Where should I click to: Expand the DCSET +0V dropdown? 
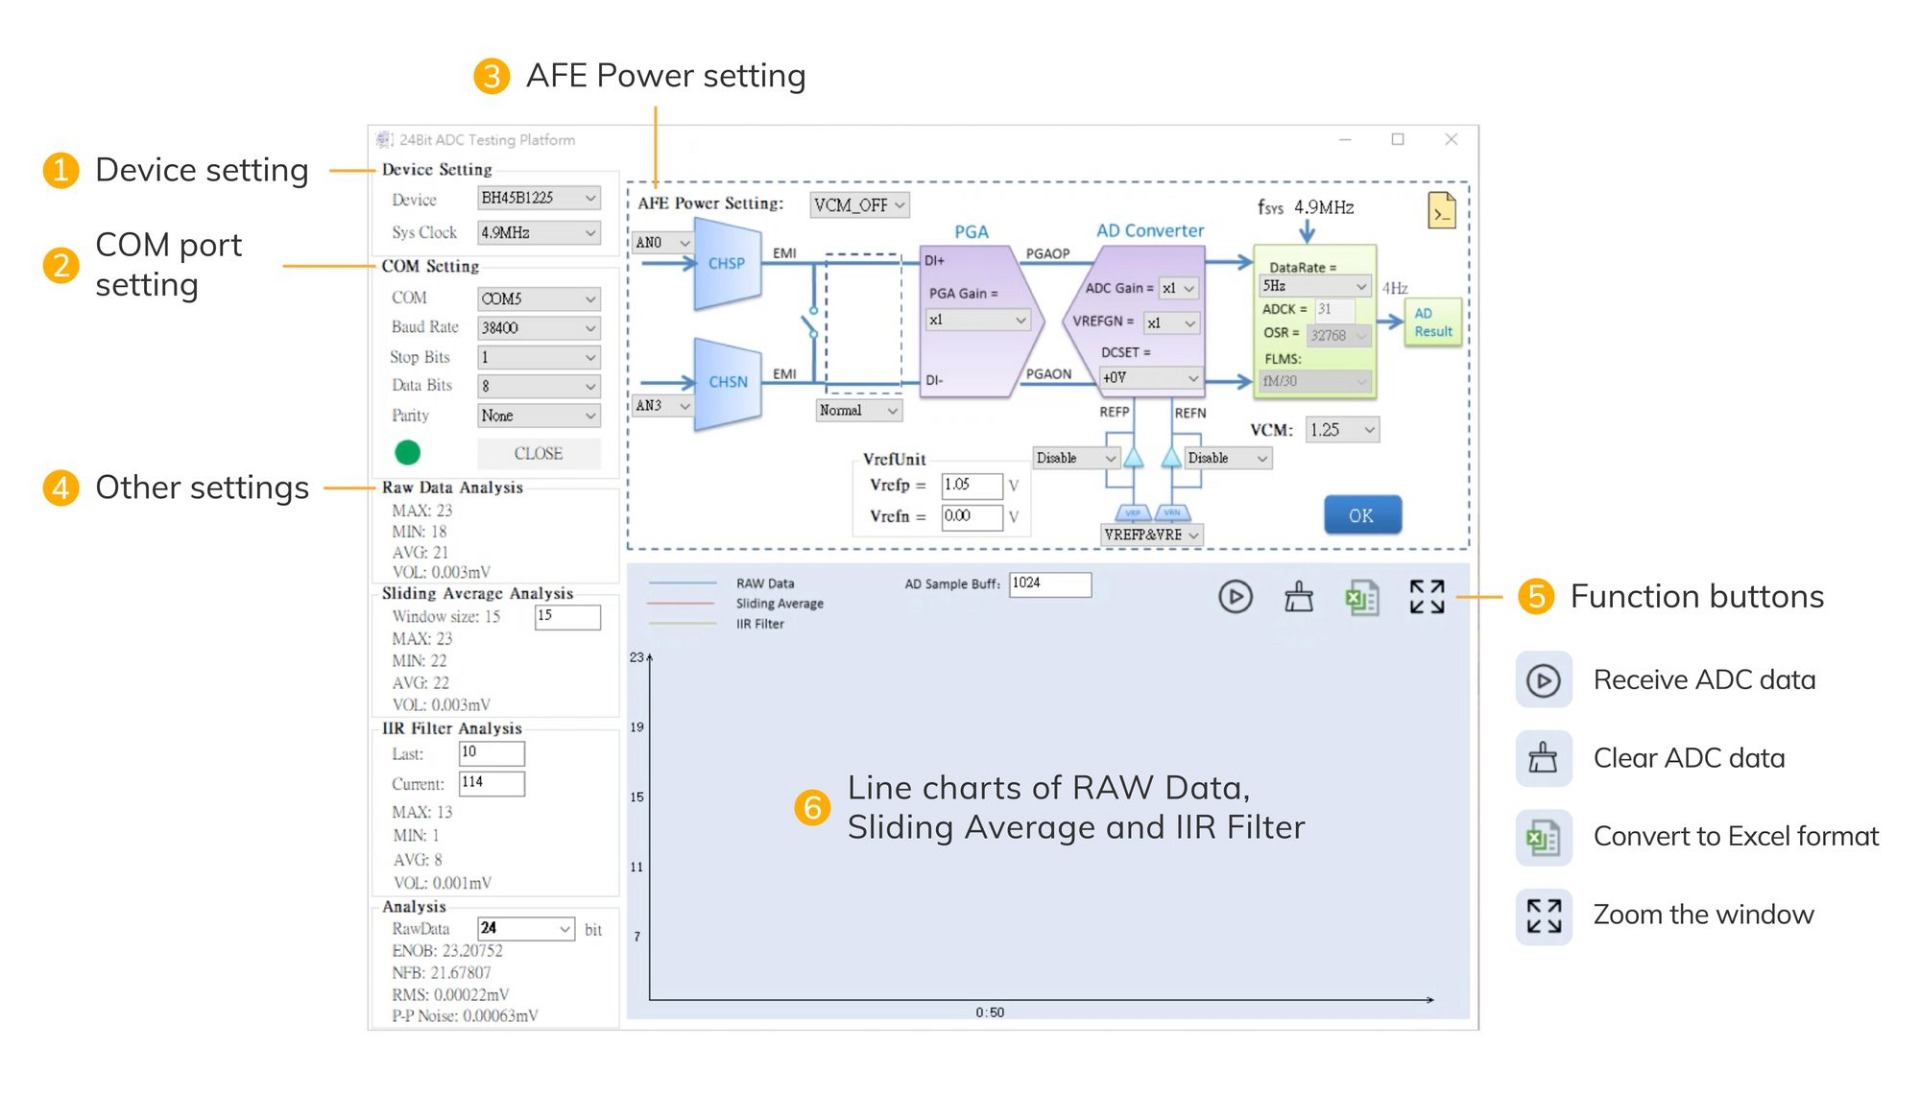click(1149, 378)
